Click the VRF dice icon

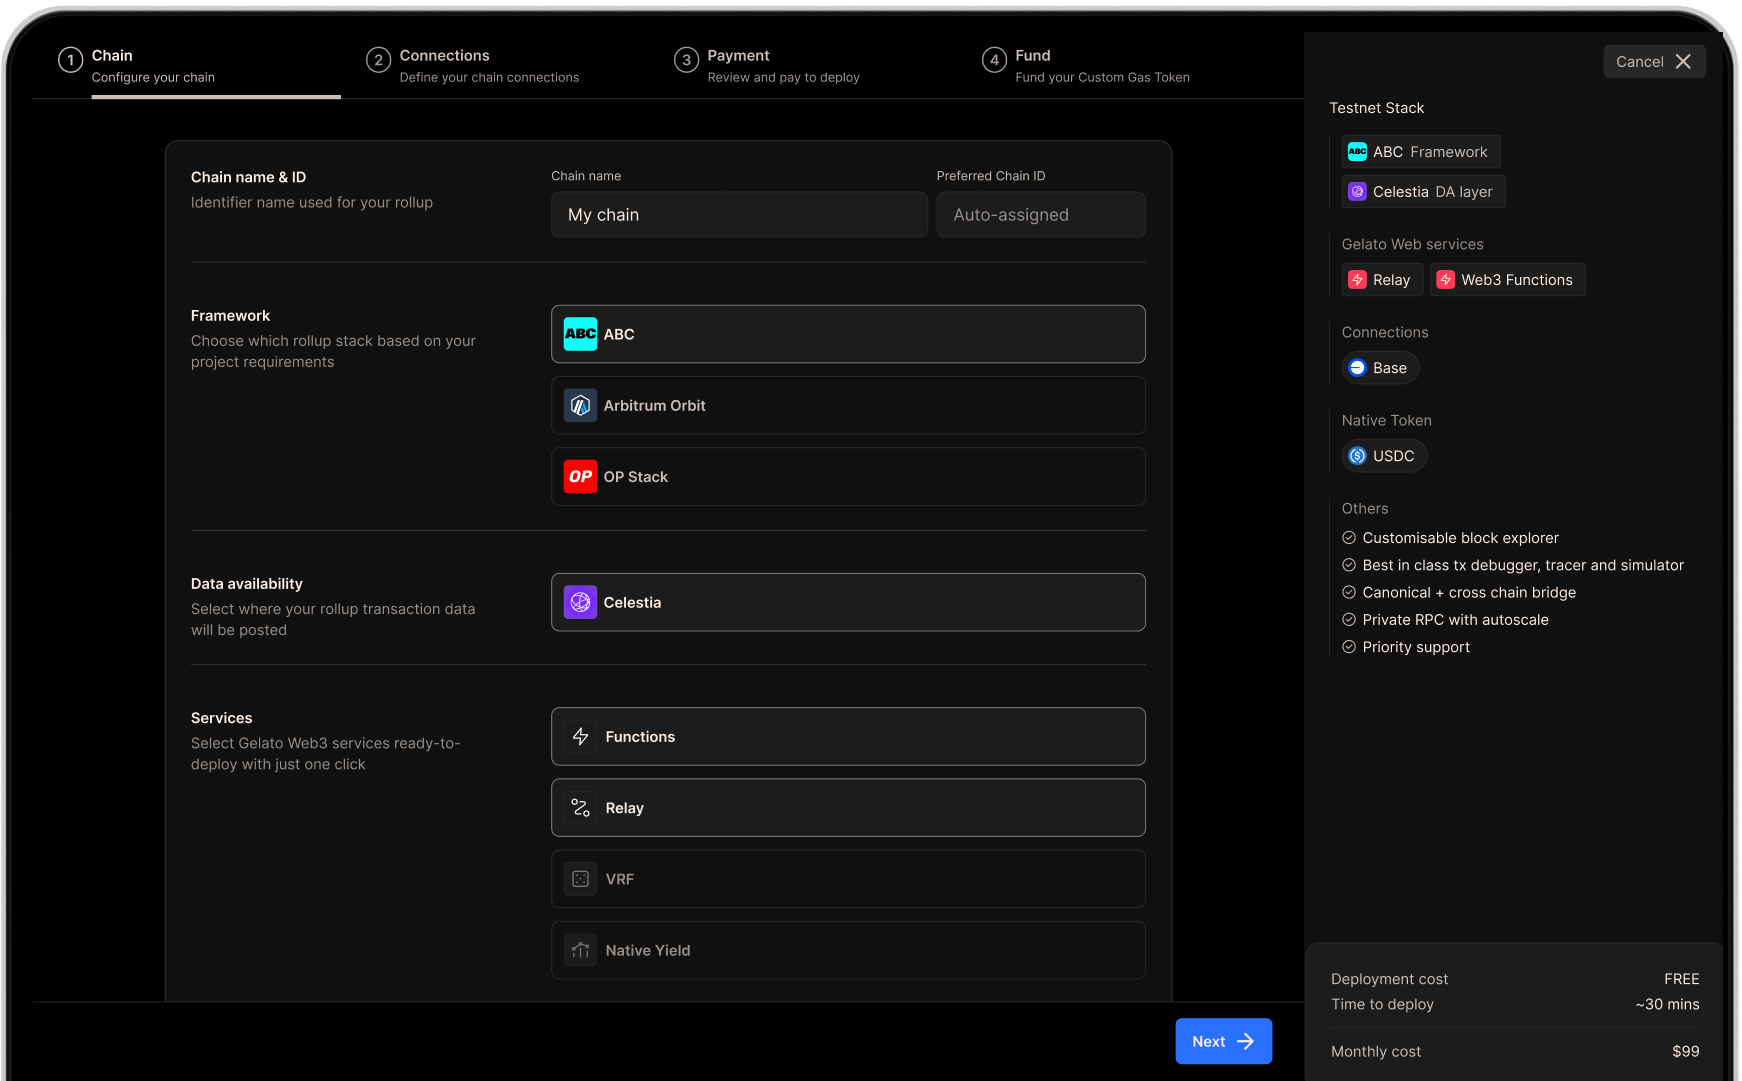coord(580,879)
